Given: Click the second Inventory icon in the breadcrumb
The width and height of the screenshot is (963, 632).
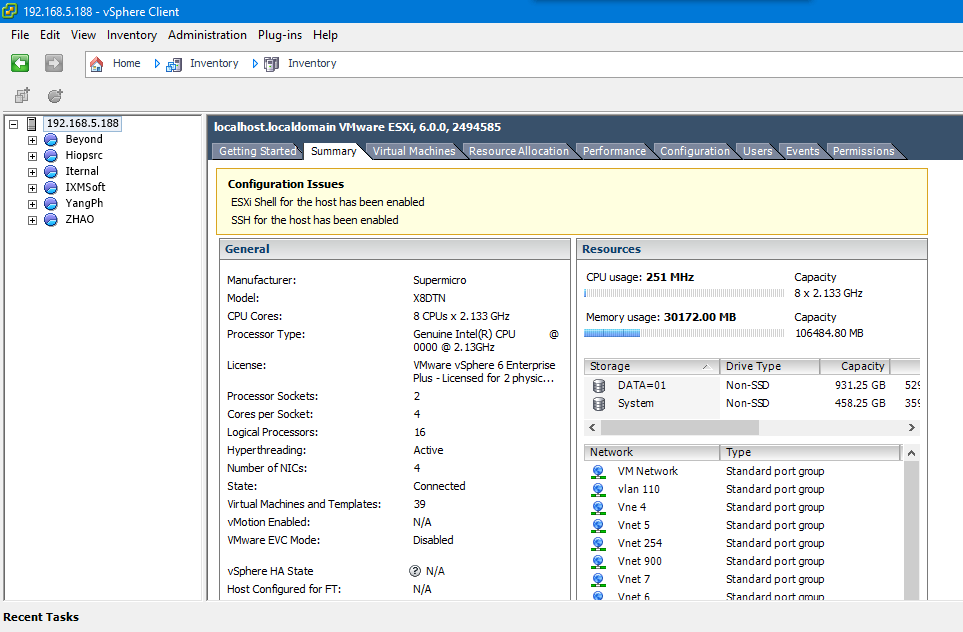Looking at the screenshot, I should (271, 64).
